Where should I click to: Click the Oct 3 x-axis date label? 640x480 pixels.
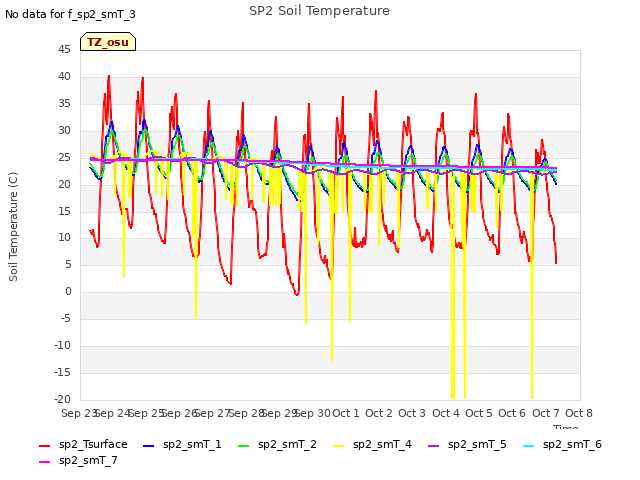pos(412,413)
